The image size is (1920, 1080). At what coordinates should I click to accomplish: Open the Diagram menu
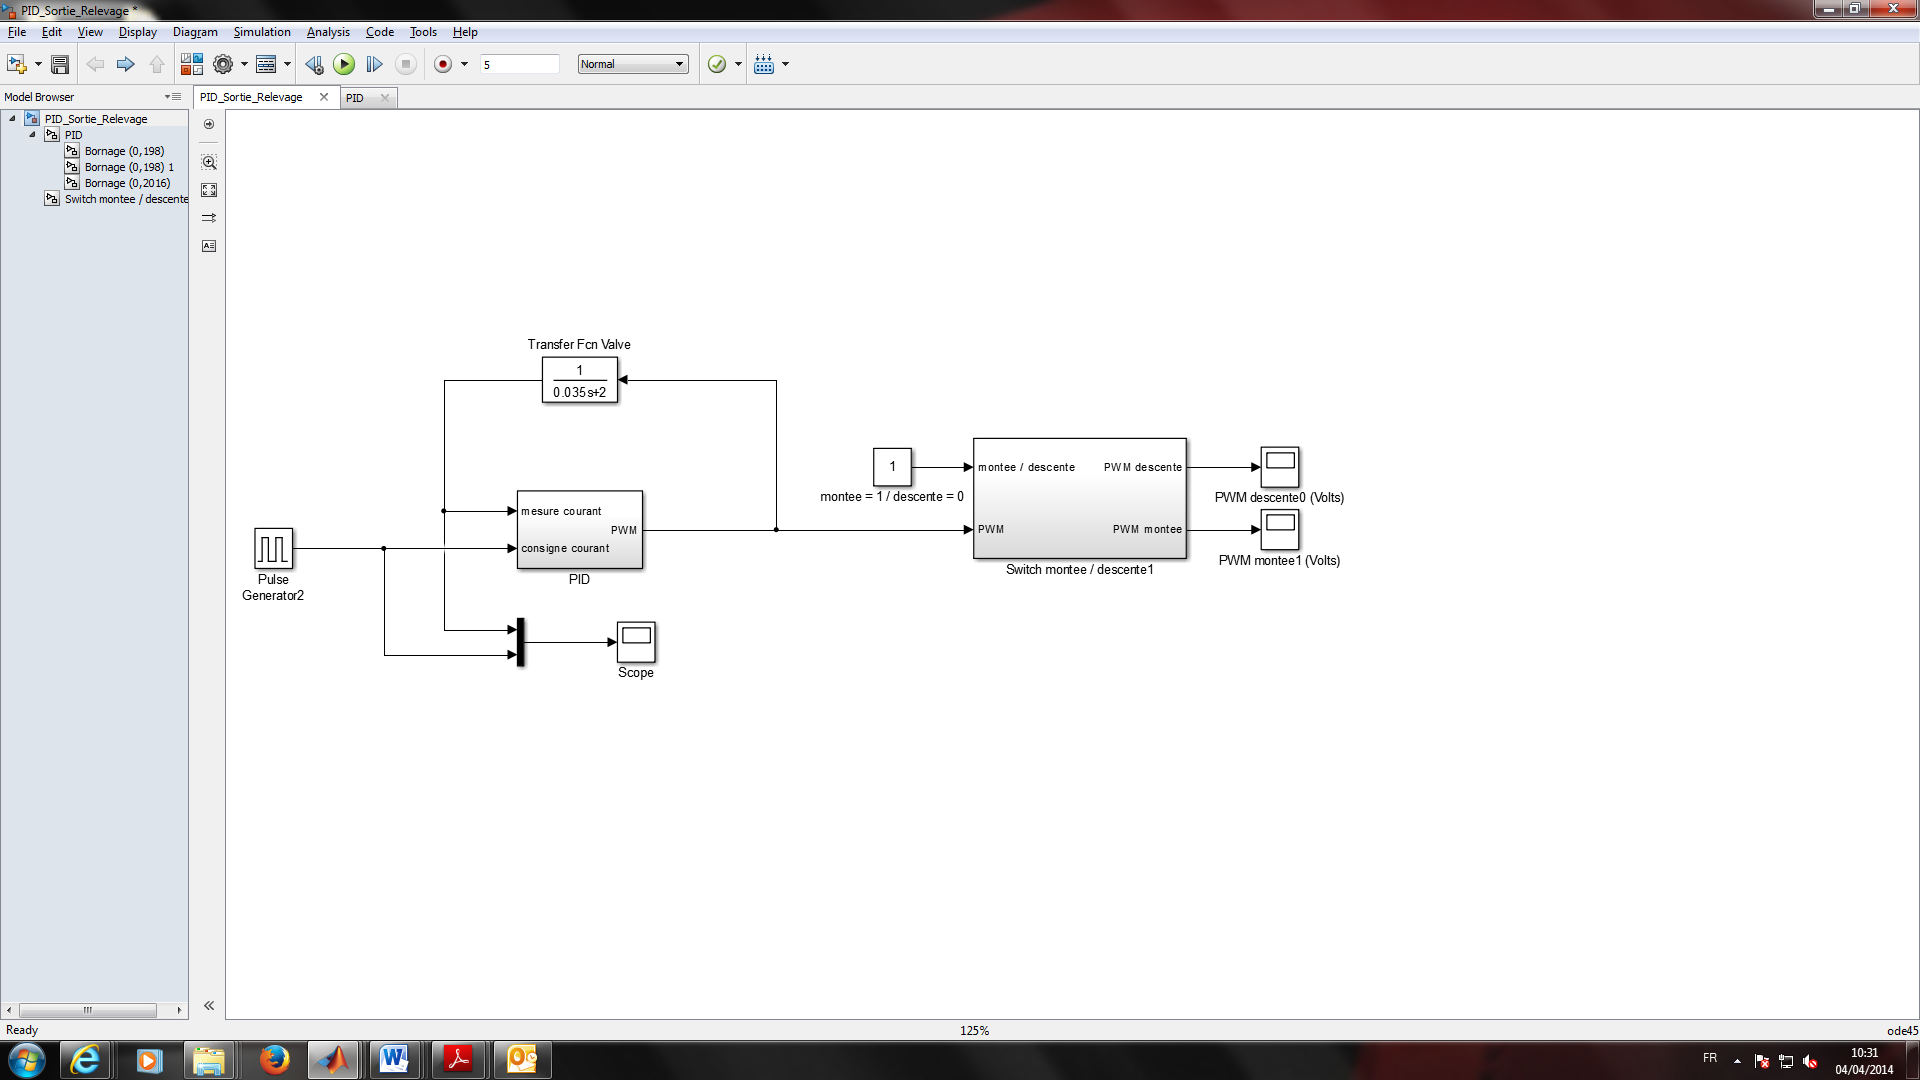[195, 32]
